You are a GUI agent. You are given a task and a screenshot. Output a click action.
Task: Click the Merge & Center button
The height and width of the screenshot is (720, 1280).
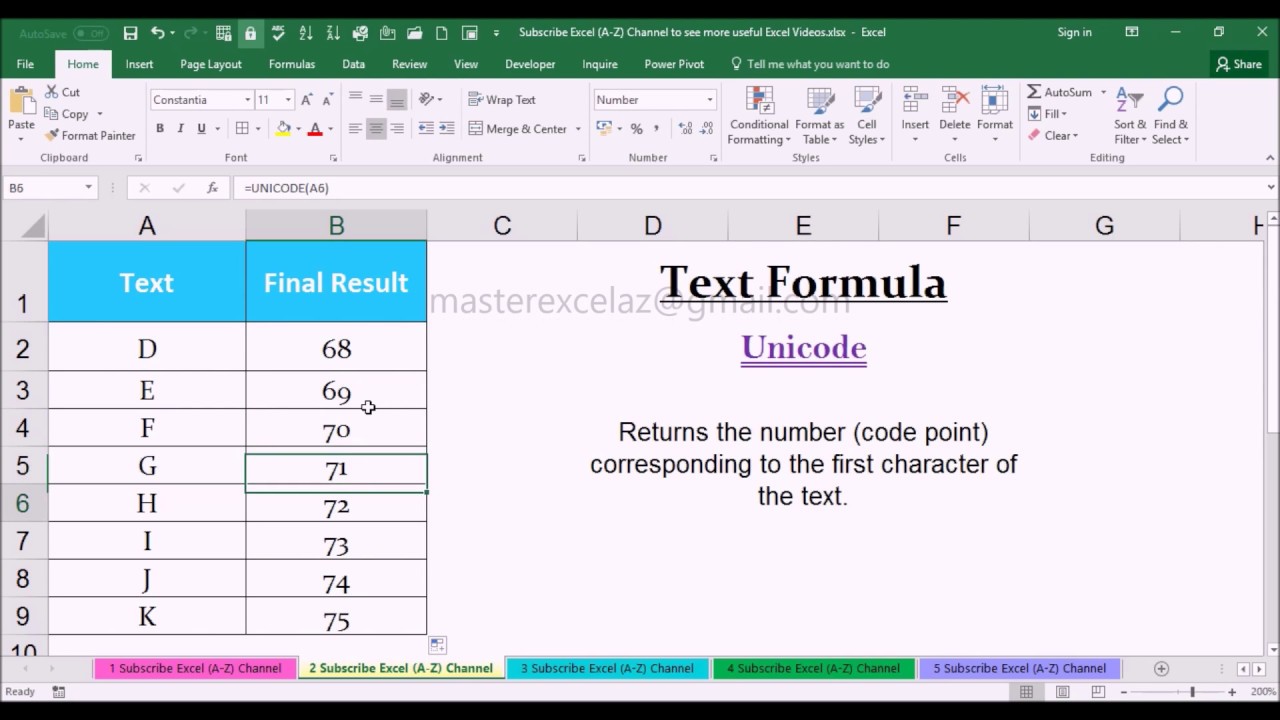tap(518, 129)
